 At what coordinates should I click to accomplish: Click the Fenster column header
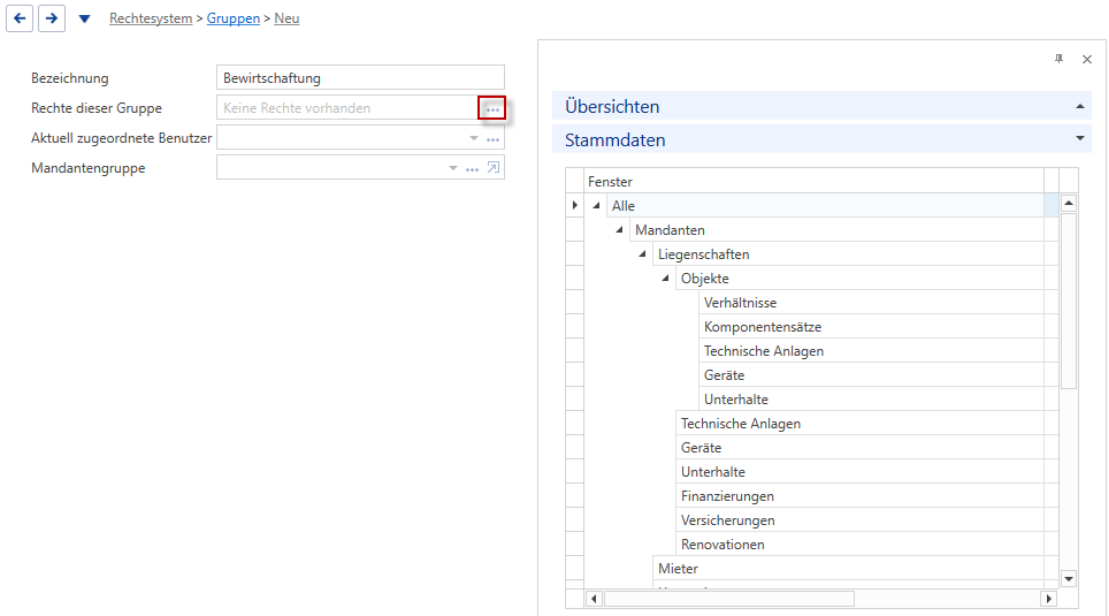pos(813,181)
